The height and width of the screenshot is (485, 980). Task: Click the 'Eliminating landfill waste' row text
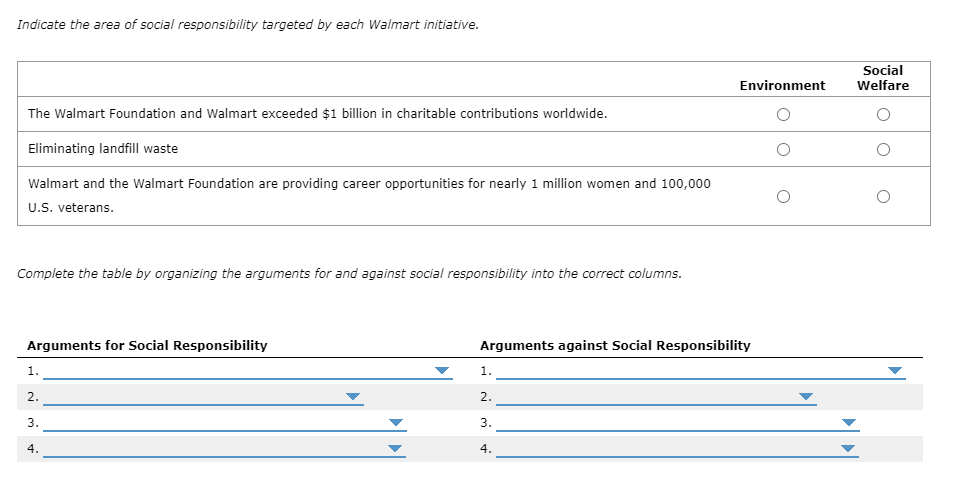click(103, 149)
